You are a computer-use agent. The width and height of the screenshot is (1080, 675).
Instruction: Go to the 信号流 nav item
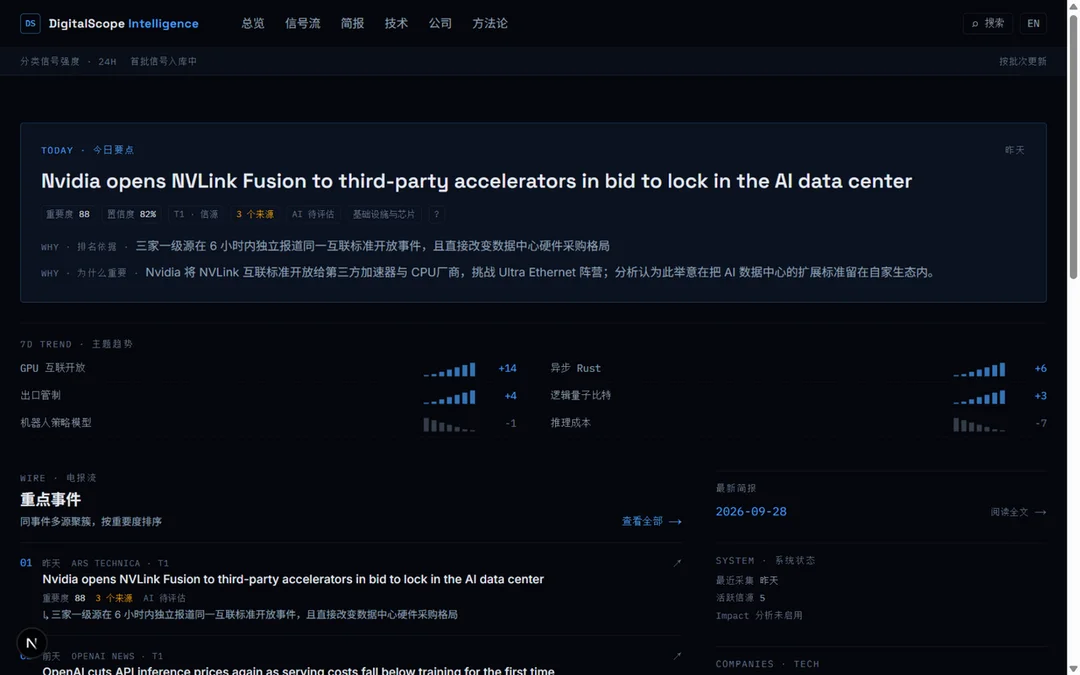click(x=302, y=23)
